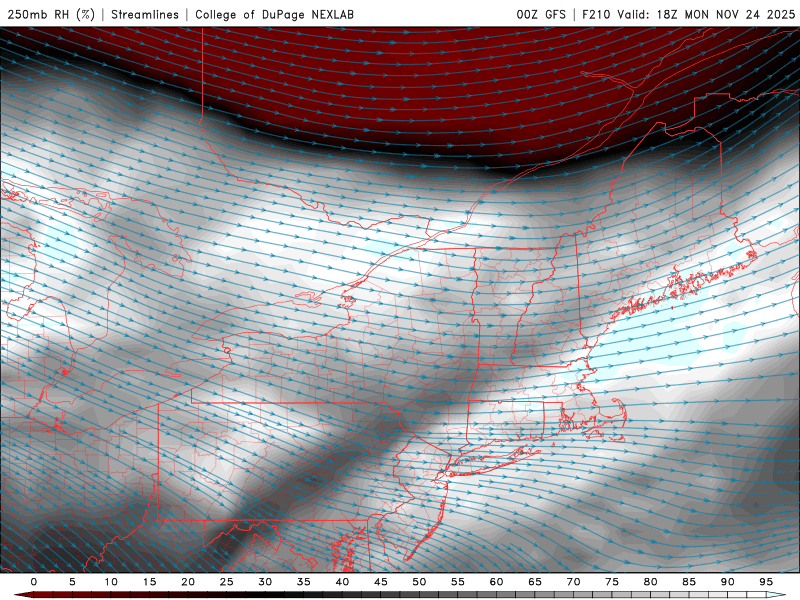Click the '60' value on the color scale

[x=496, y=582]
